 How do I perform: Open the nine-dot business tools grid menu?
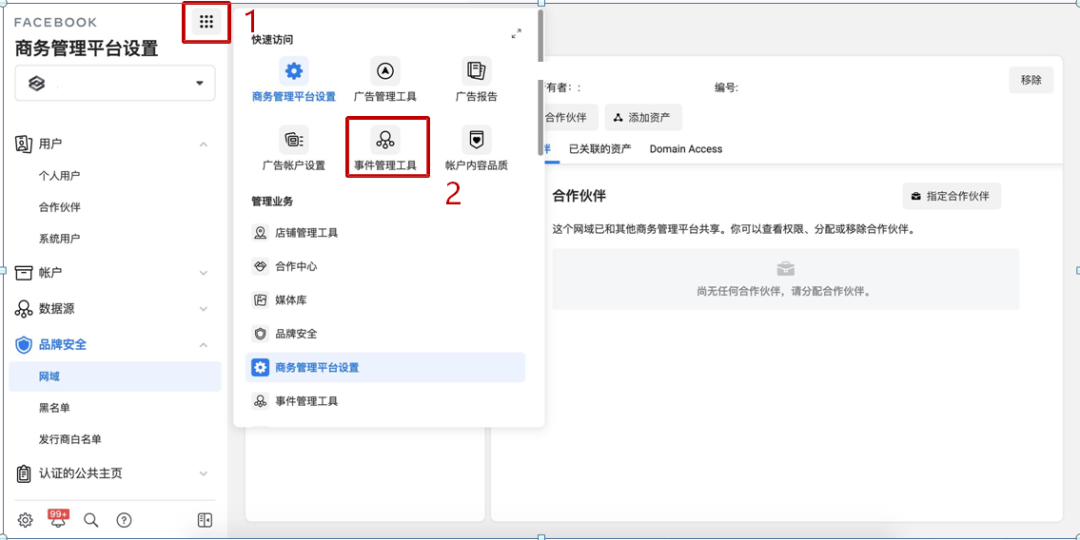(206, 22)
